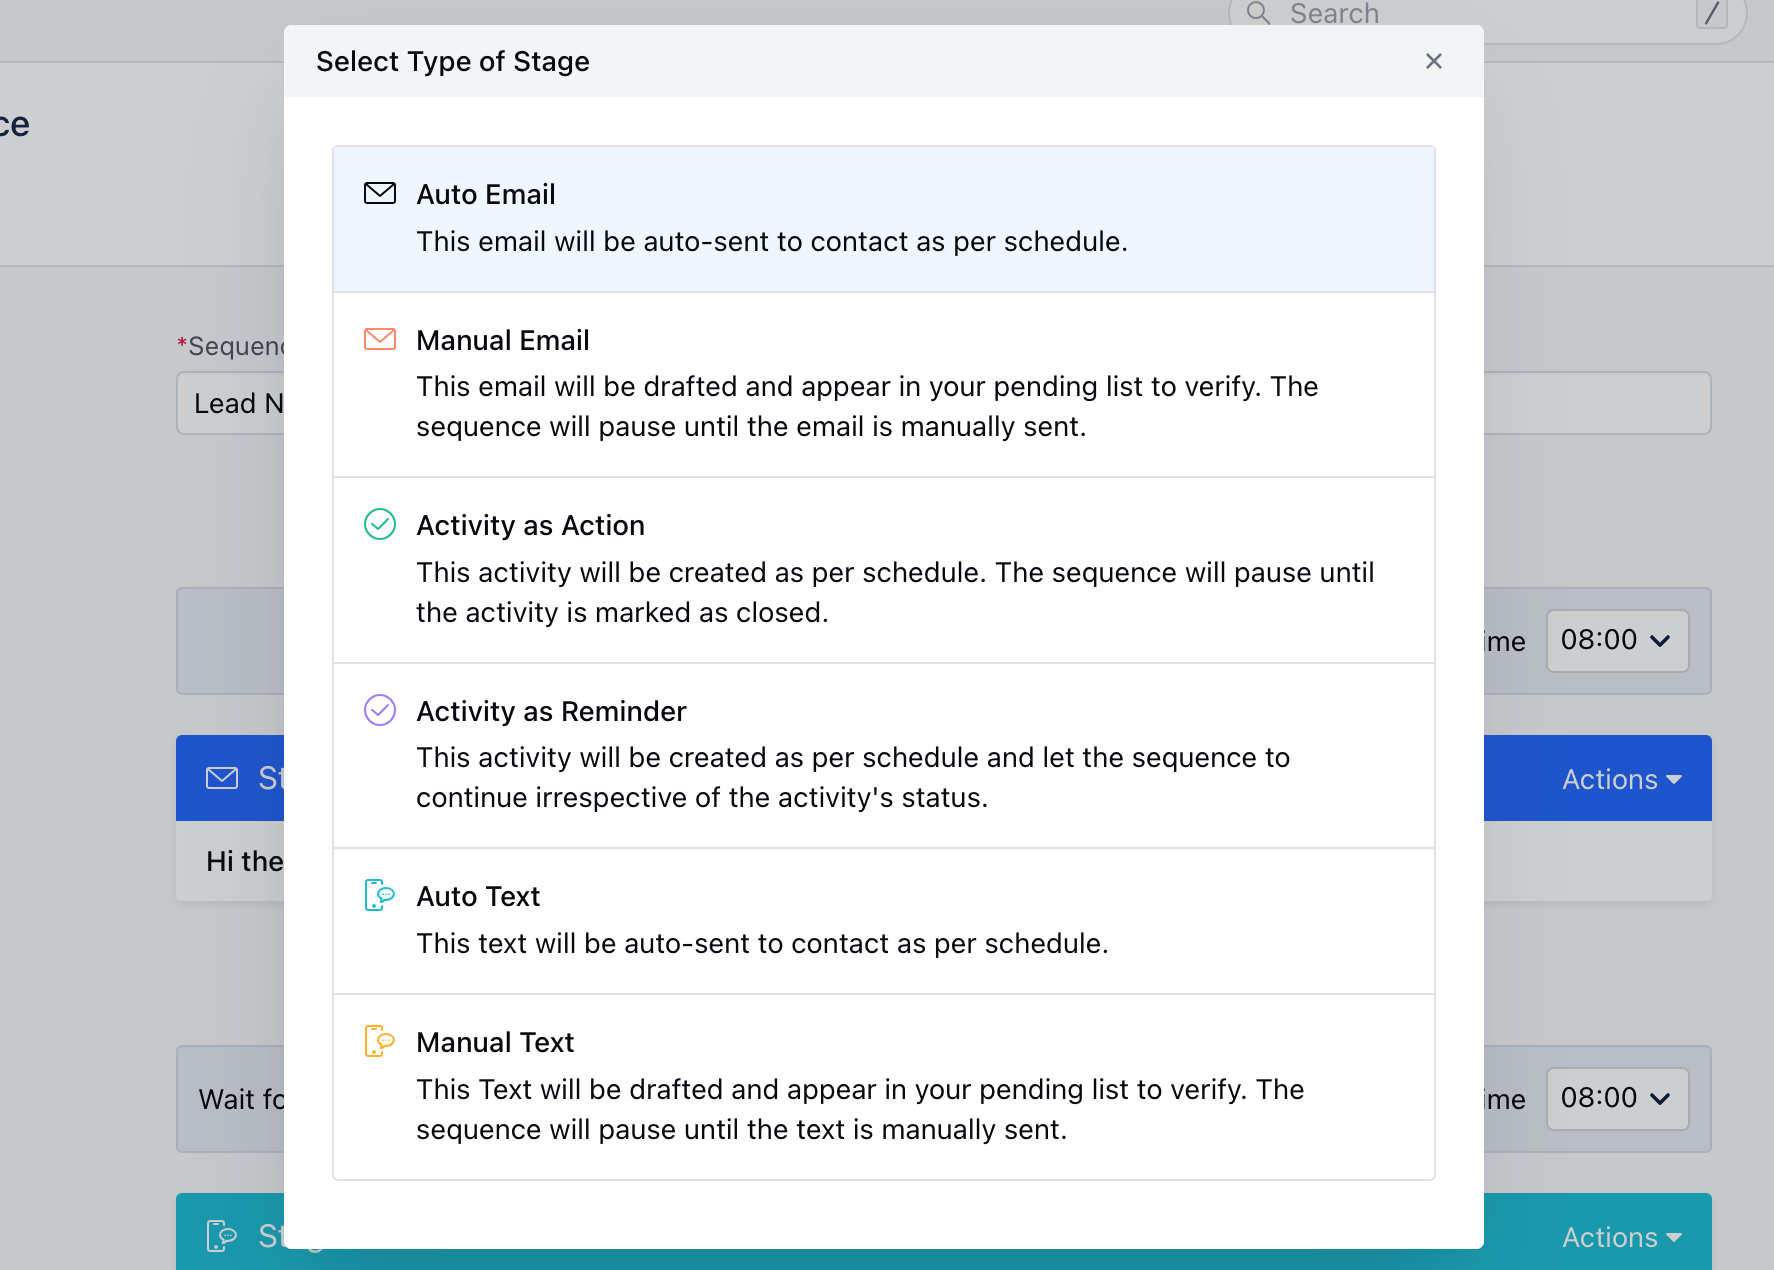Click the orange Manual Text phone icon
1774x1270 pixels.
(380, 1041)
